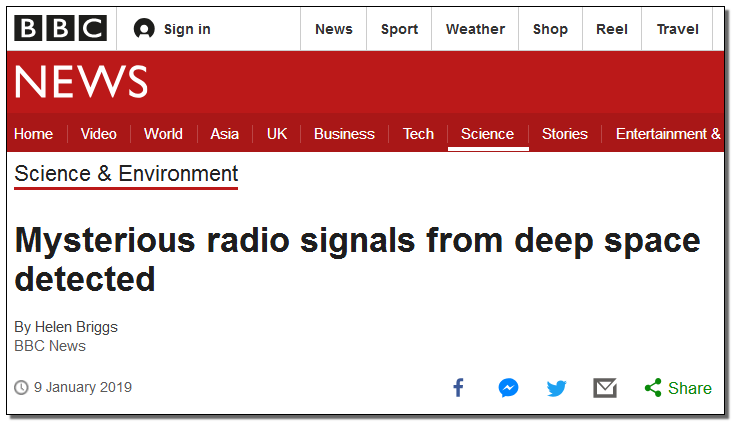
Task: Click the Sign in link
Action: (187, 29)
